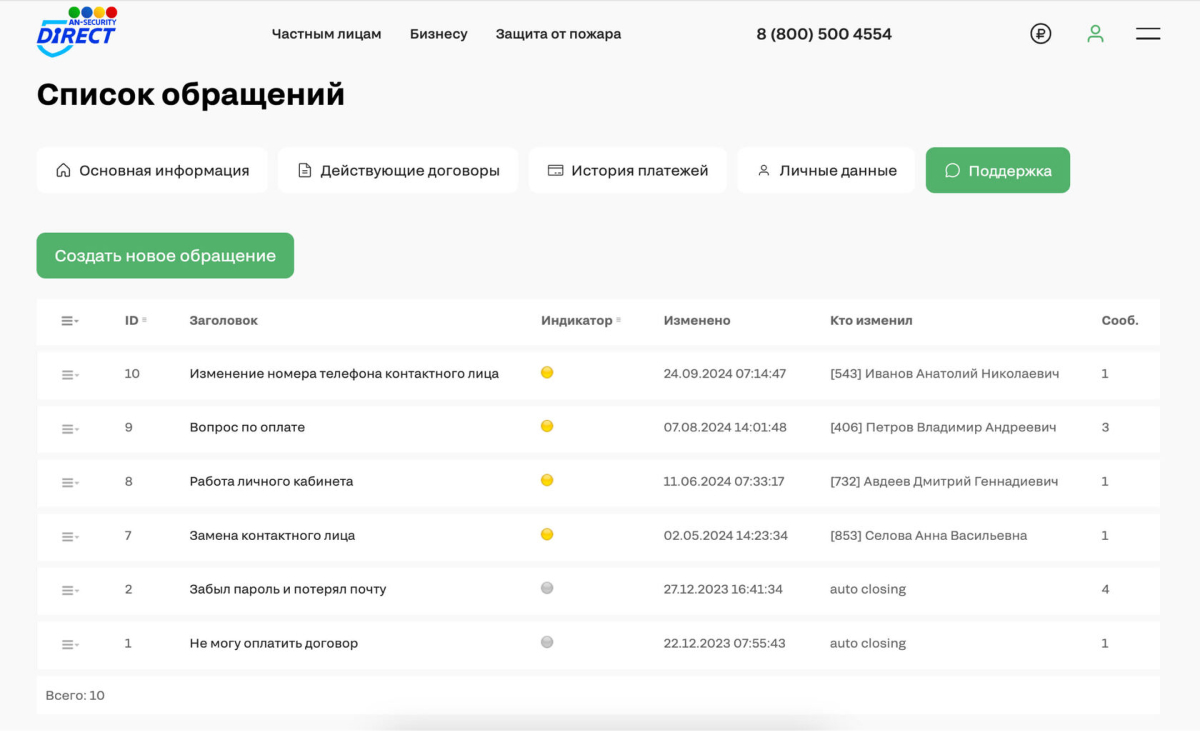Viewport: 1200px width, 731px height.
Task: Open row menu for 'Работа личного кабинета'
Action: [69, 483]
